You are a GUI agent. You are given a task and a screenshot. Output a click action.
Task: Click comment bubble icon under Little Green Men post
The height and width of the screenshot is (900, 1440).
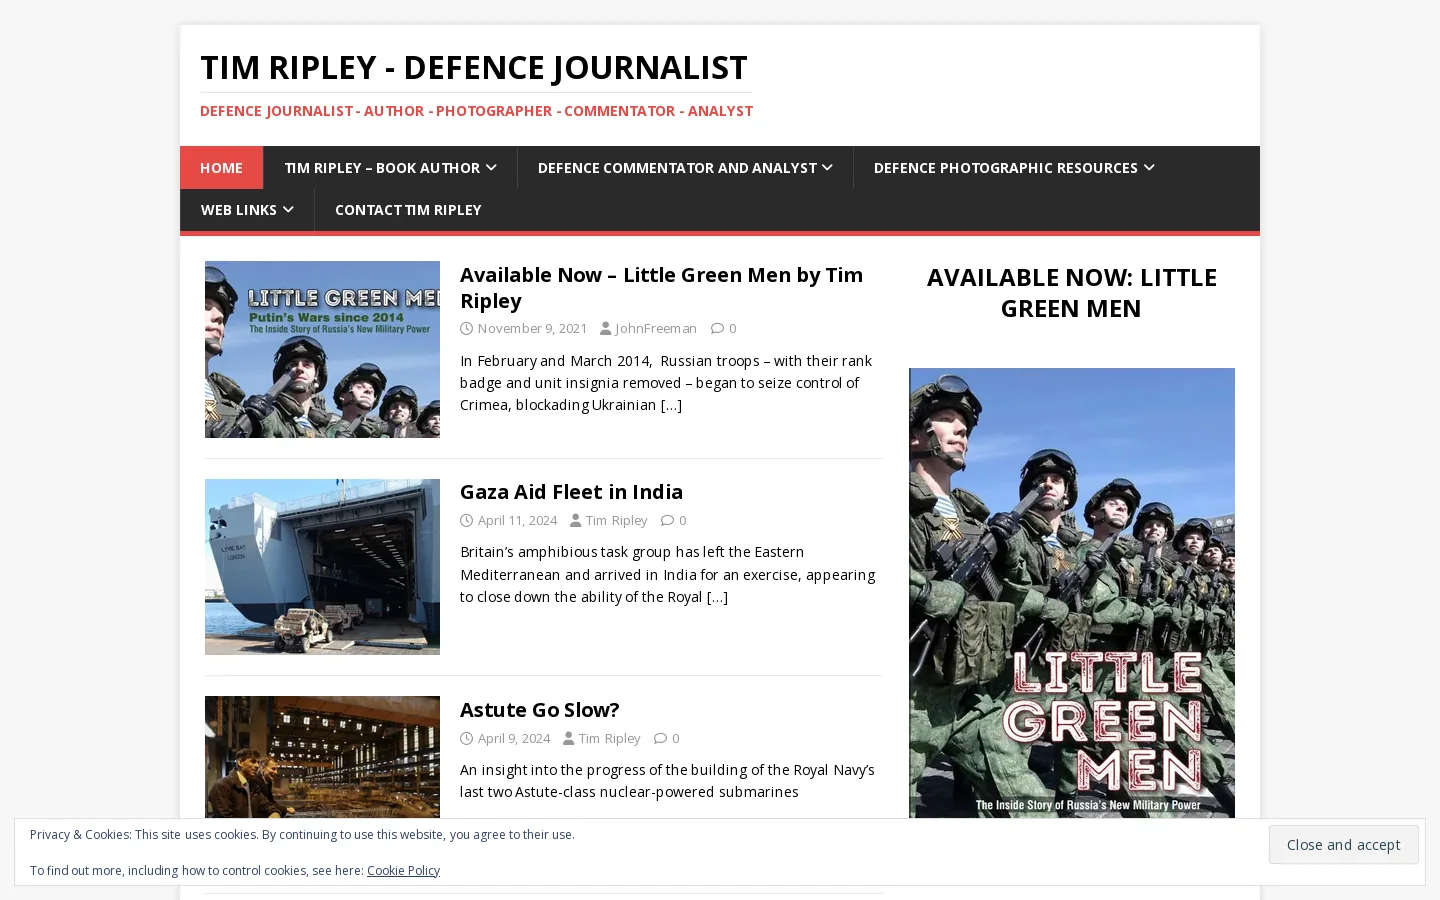[717, 328]
